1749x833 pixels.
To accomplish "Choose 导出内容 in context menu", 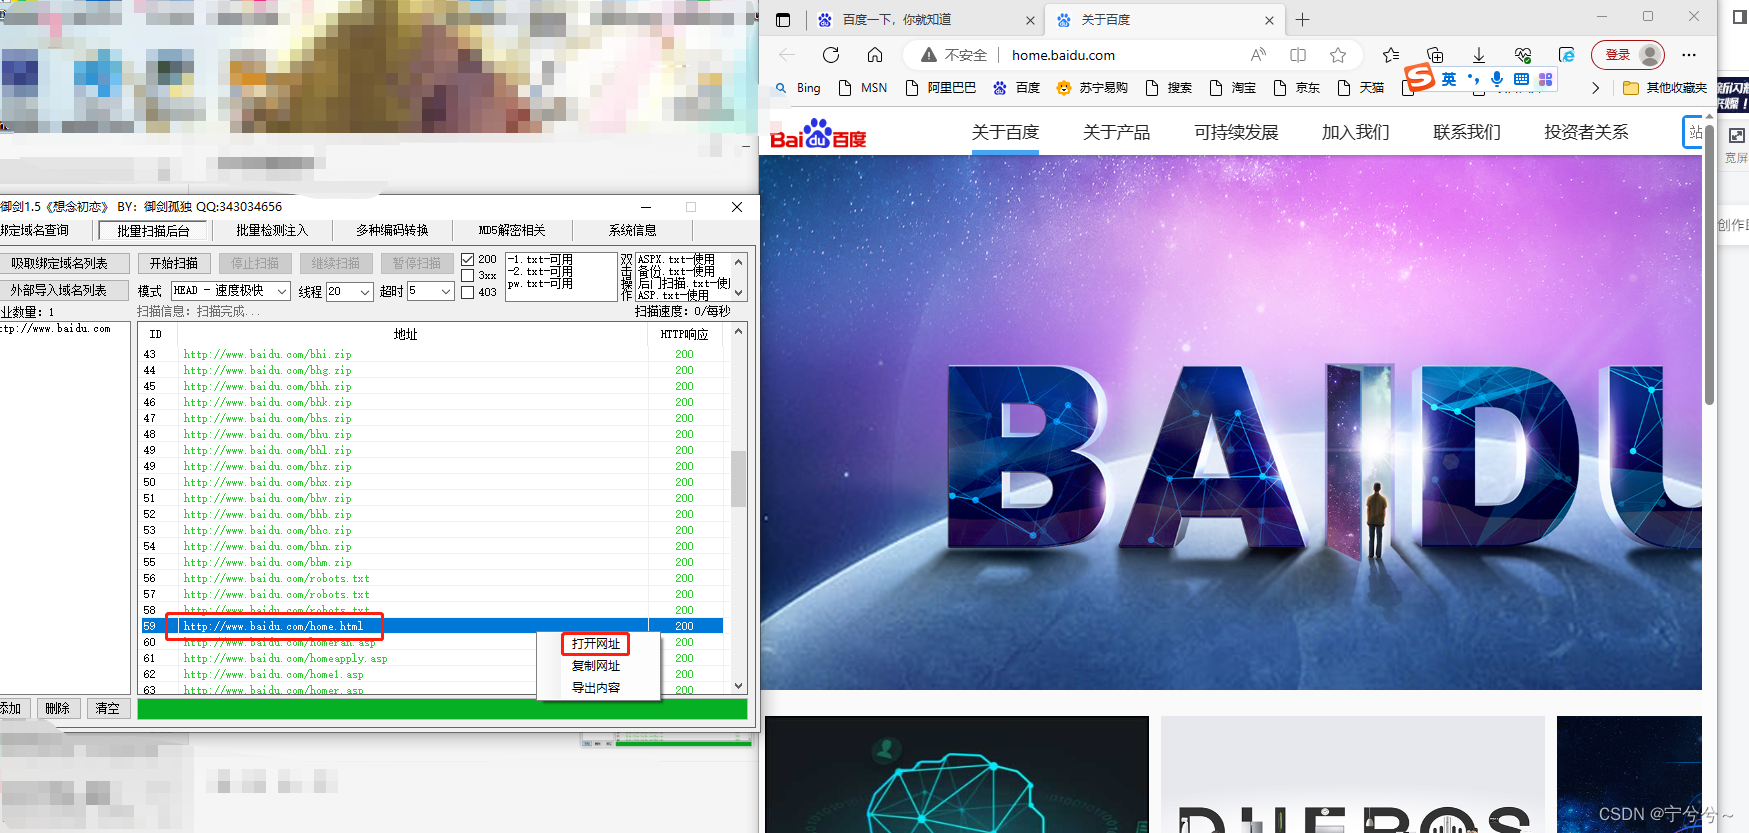I will 596,688.
